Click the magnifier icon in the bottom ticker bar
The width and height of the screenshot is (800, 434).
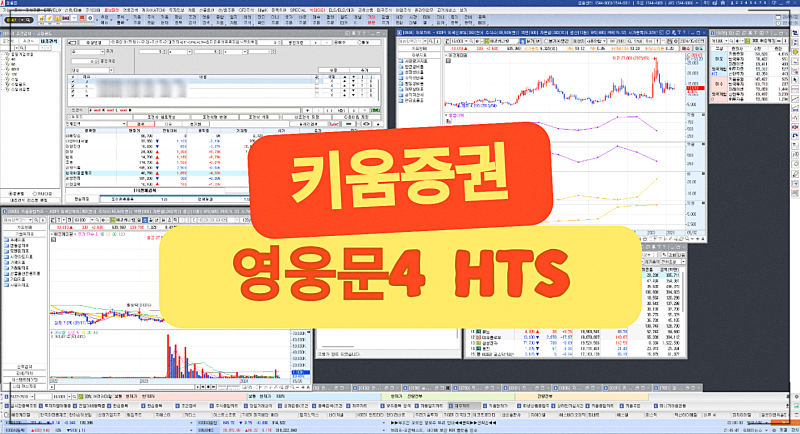click(x=74, y=396)
